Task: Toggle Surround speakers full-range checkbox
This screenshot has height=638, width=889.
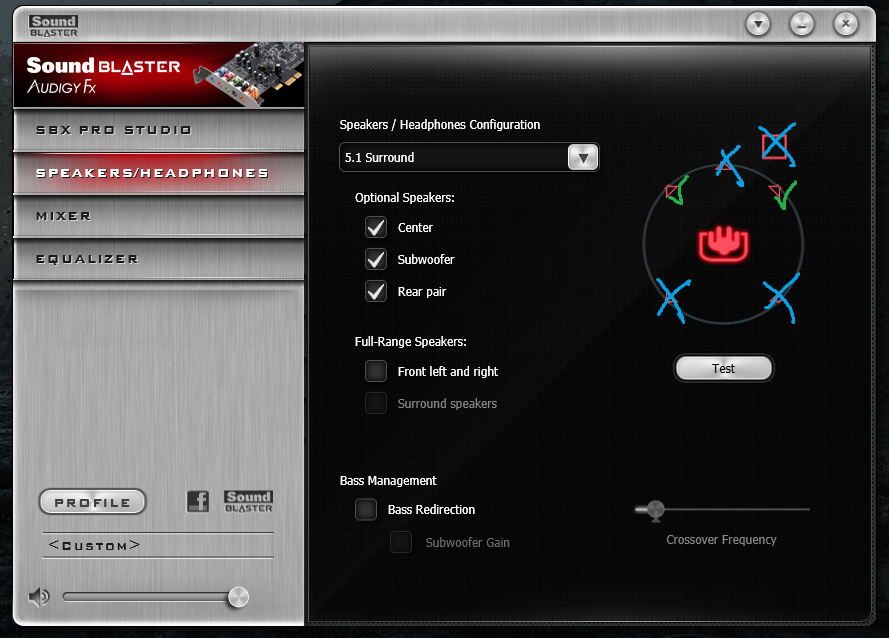Action: coord(376,403)
